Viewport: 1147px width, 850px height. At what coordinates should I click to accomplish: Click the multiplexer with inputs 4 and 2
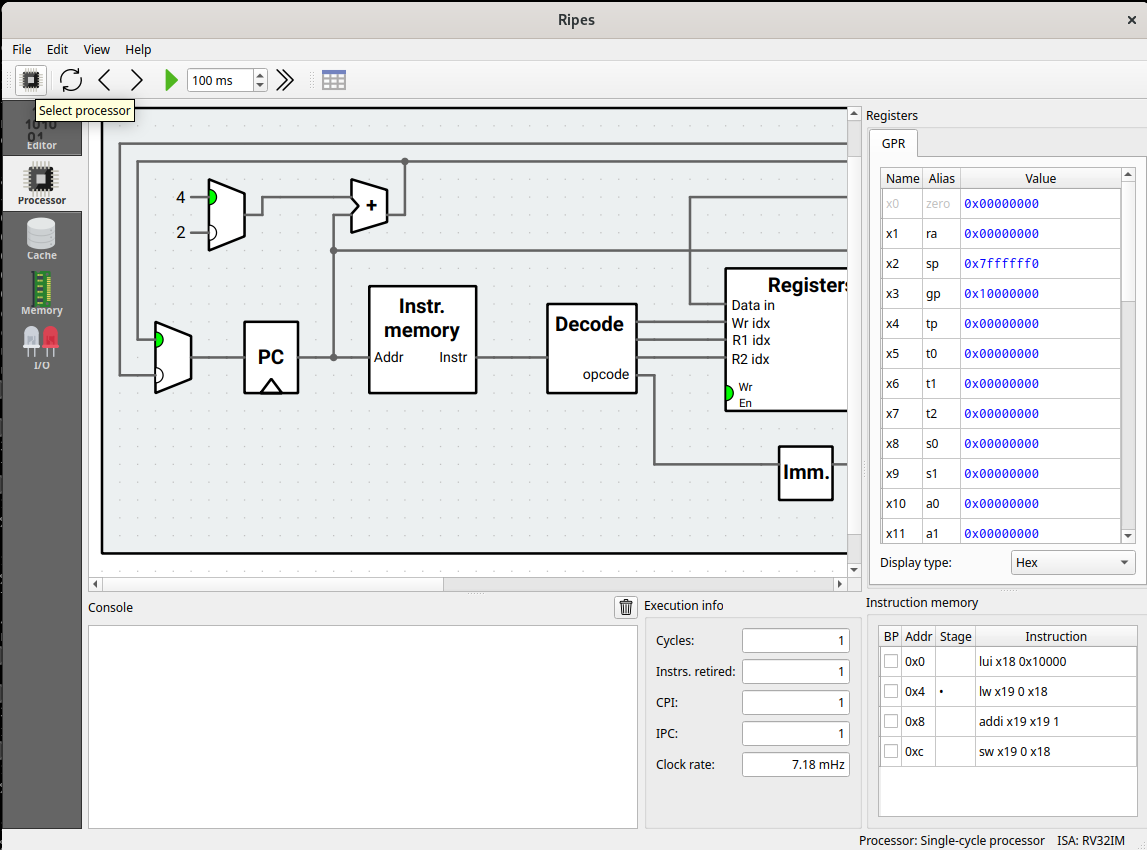coord(226,214)
